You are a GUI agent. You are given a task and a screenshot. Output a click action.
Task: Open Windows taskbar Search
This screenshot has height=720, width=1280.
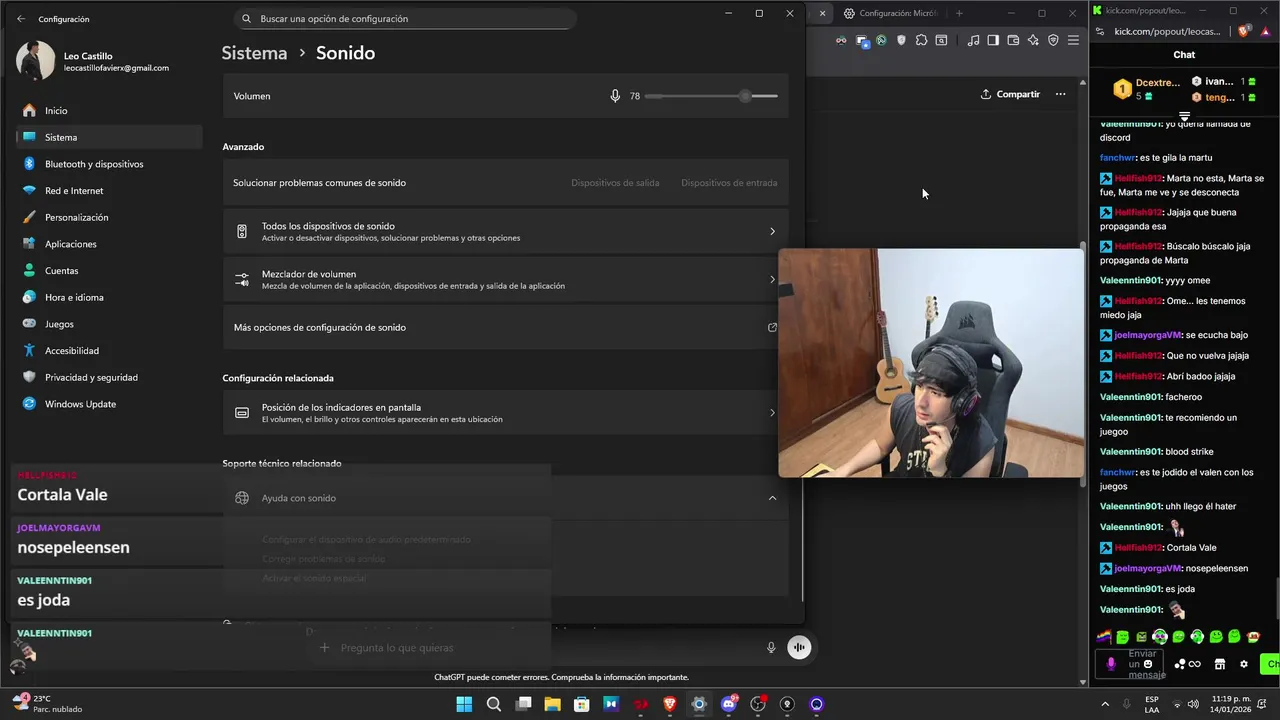coord(494,704)
